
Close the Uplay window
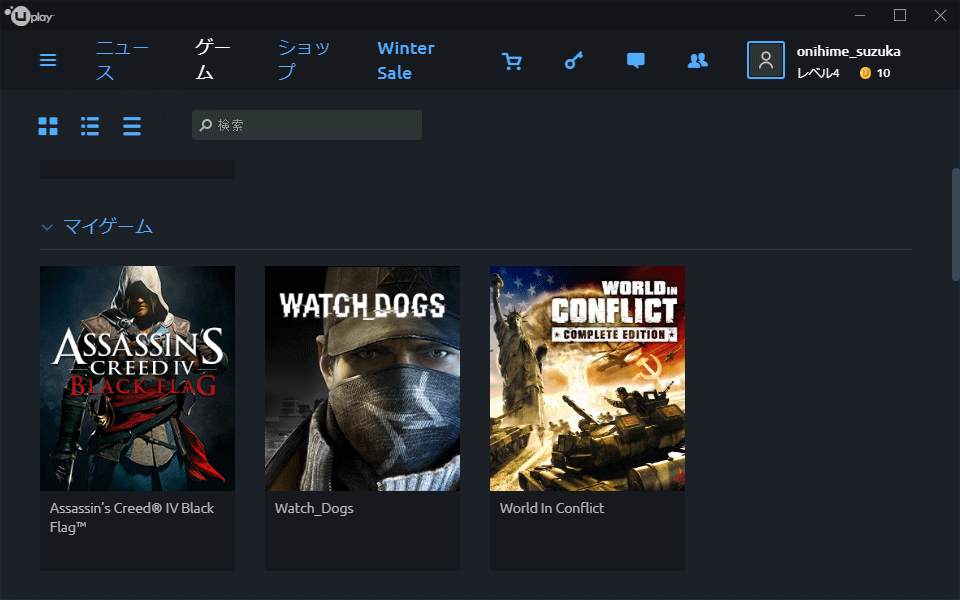940,15
